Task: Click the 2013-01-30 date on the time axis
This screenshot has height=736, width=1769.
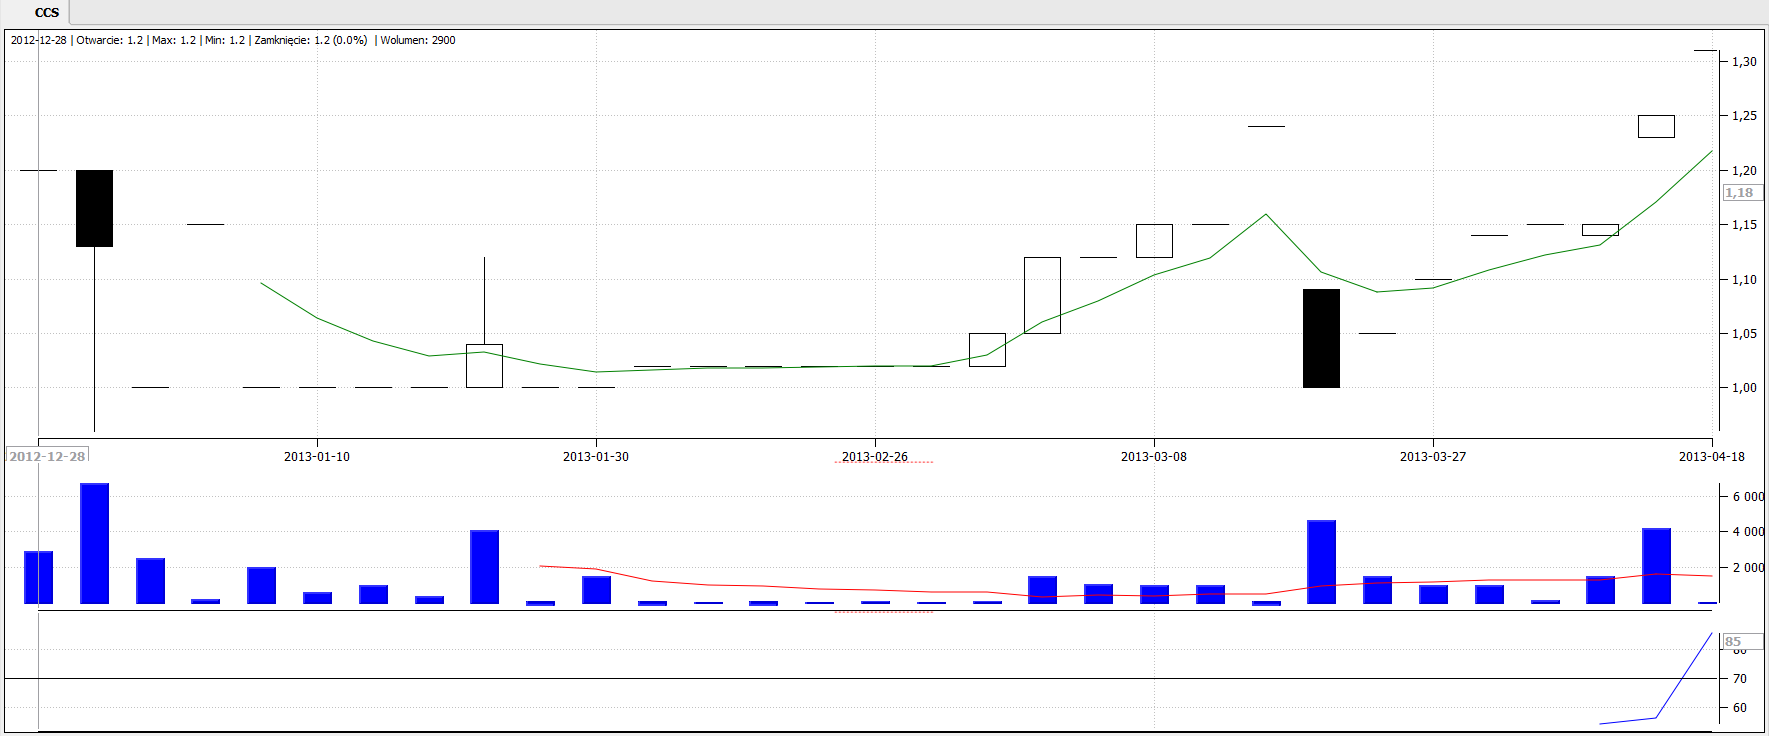Action: (x=596, y=457)
